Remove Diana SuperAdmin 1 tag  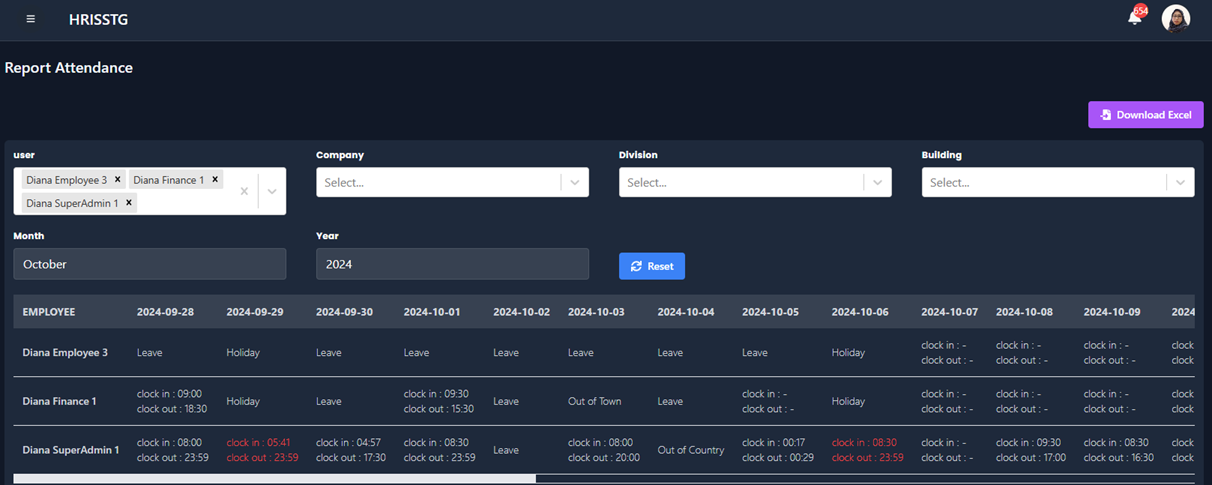(129, 203)
